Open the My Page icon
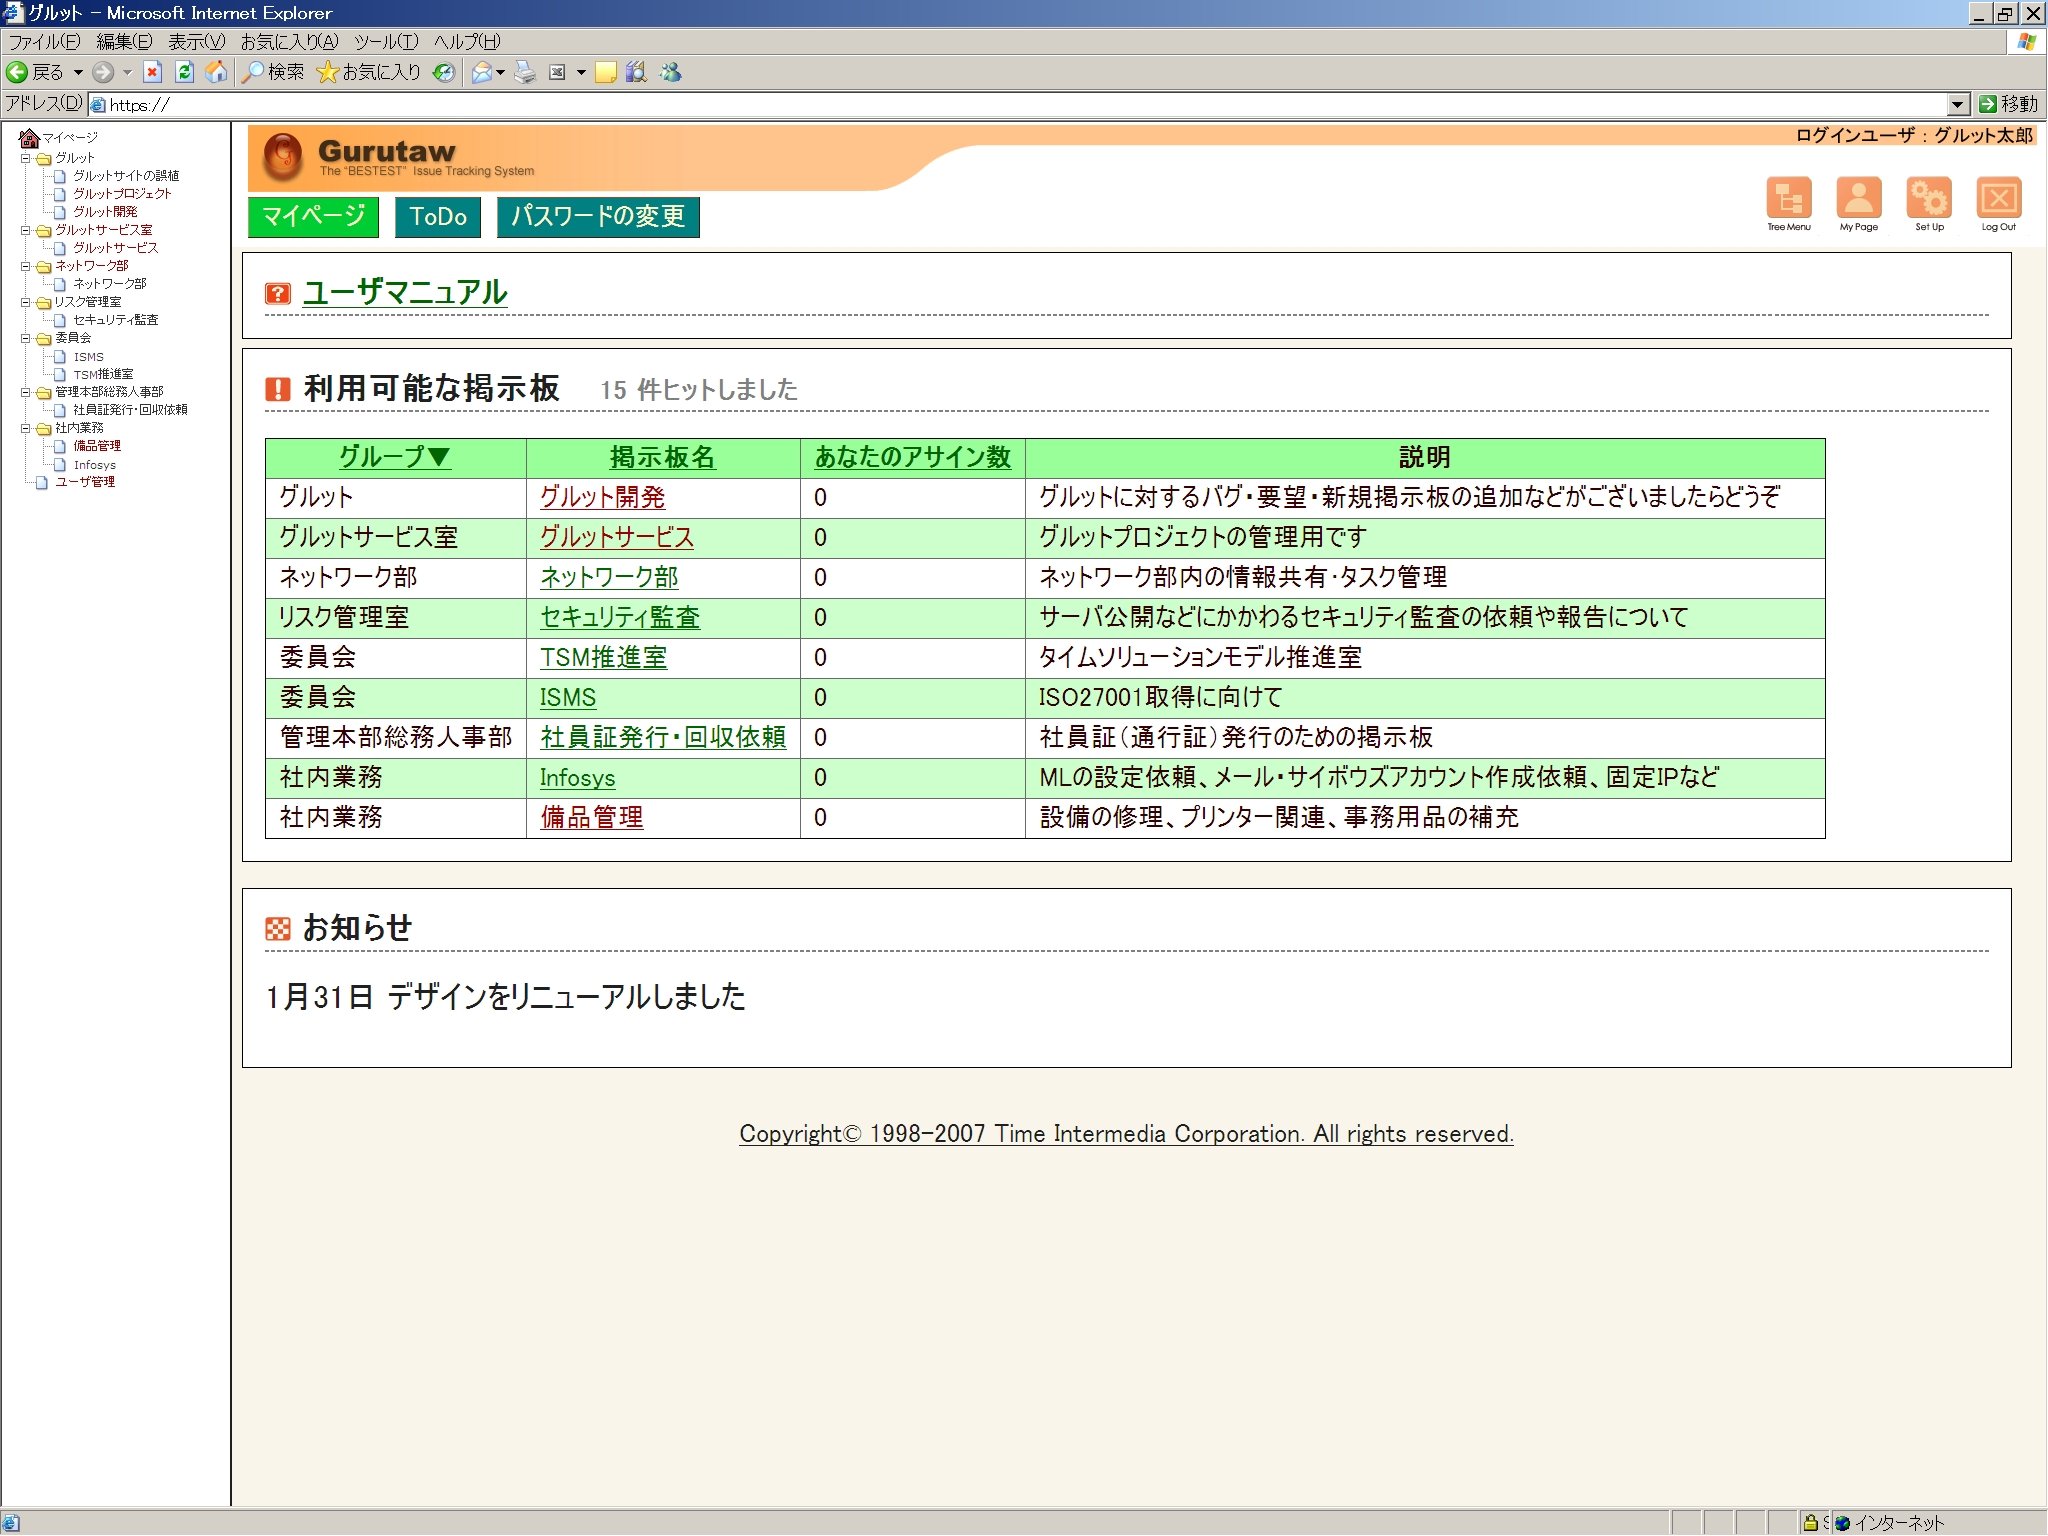2048x1536 pixels. click(x=1858, y=198)
